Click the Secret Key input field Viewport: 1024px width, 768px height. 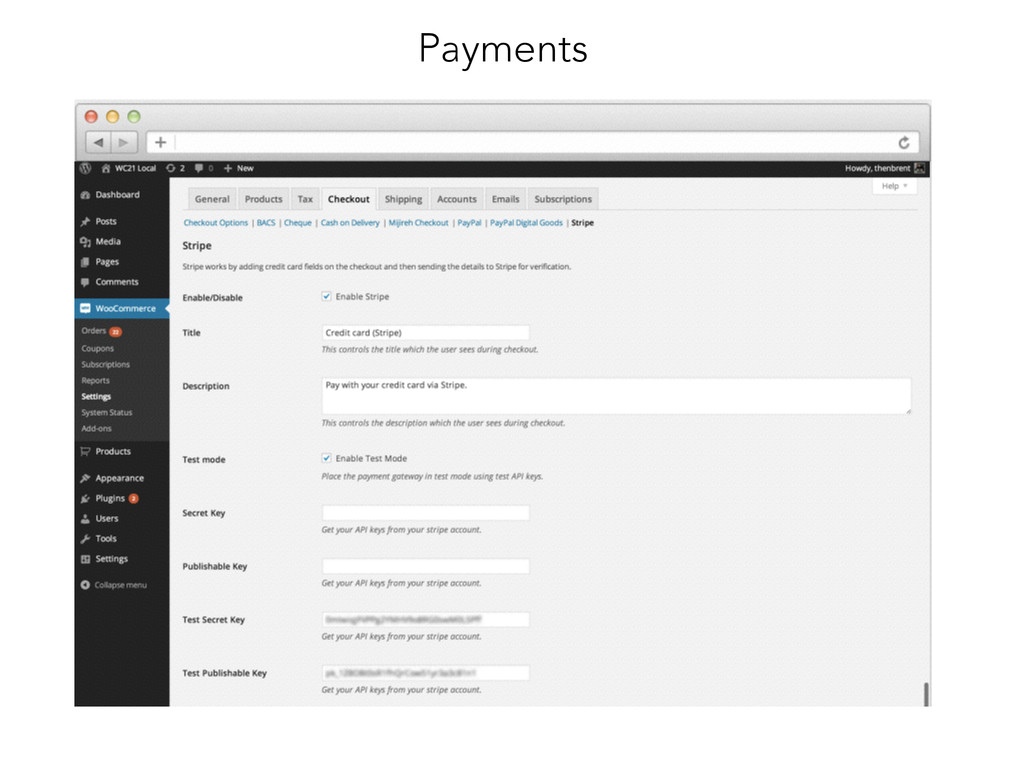click(425, 513)
